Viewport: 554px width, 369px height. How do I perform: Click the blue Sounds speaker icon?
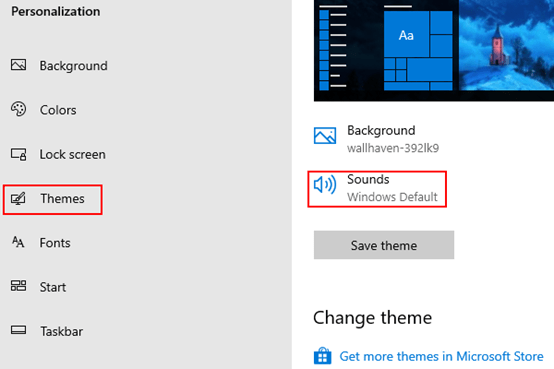[x=325, y=184]
